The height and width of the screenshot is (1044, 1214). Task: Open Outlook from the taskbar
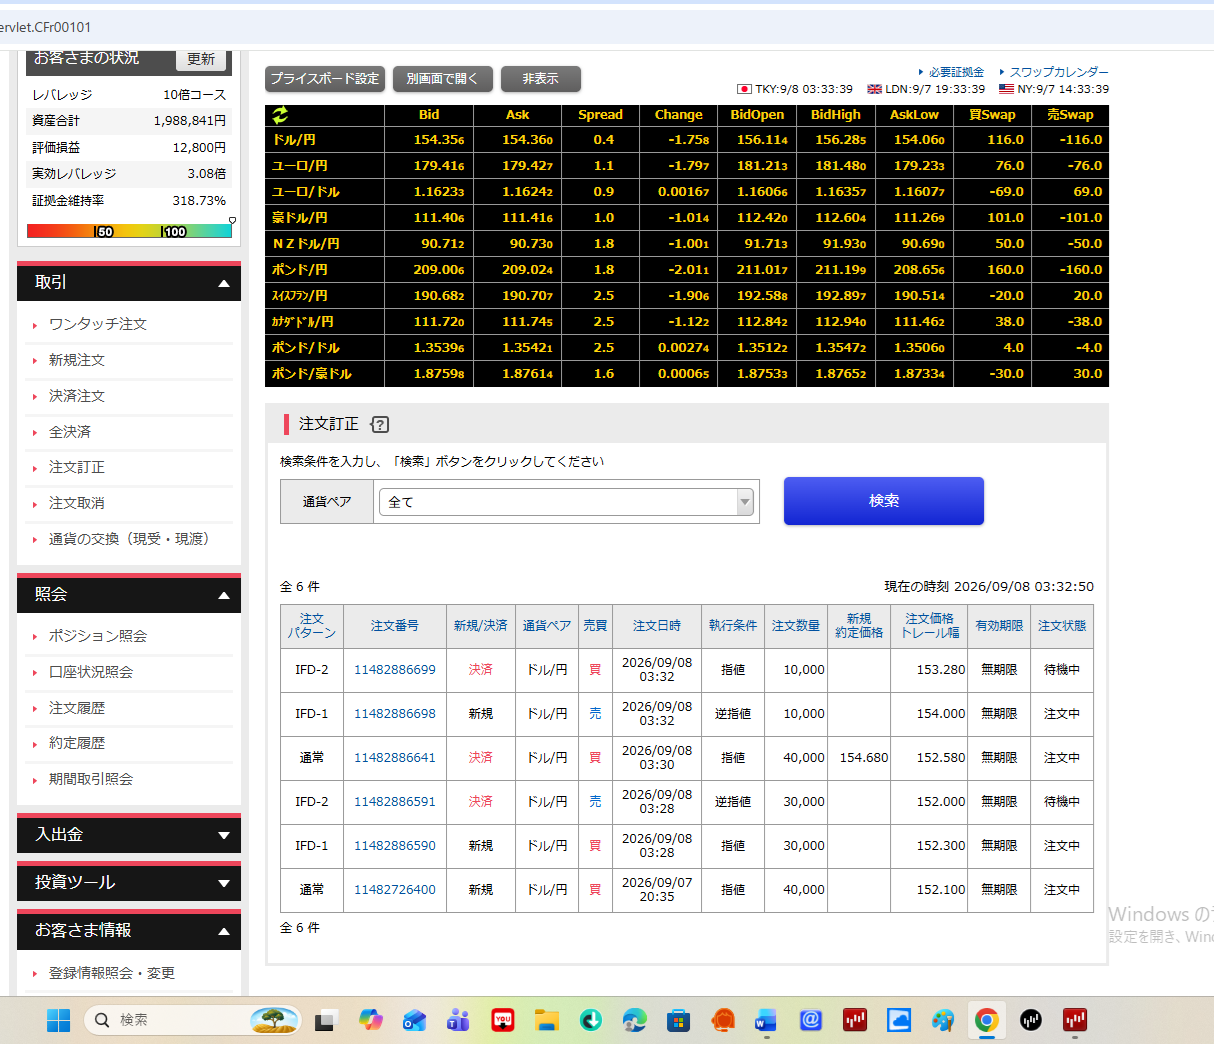pos(414,1020)
